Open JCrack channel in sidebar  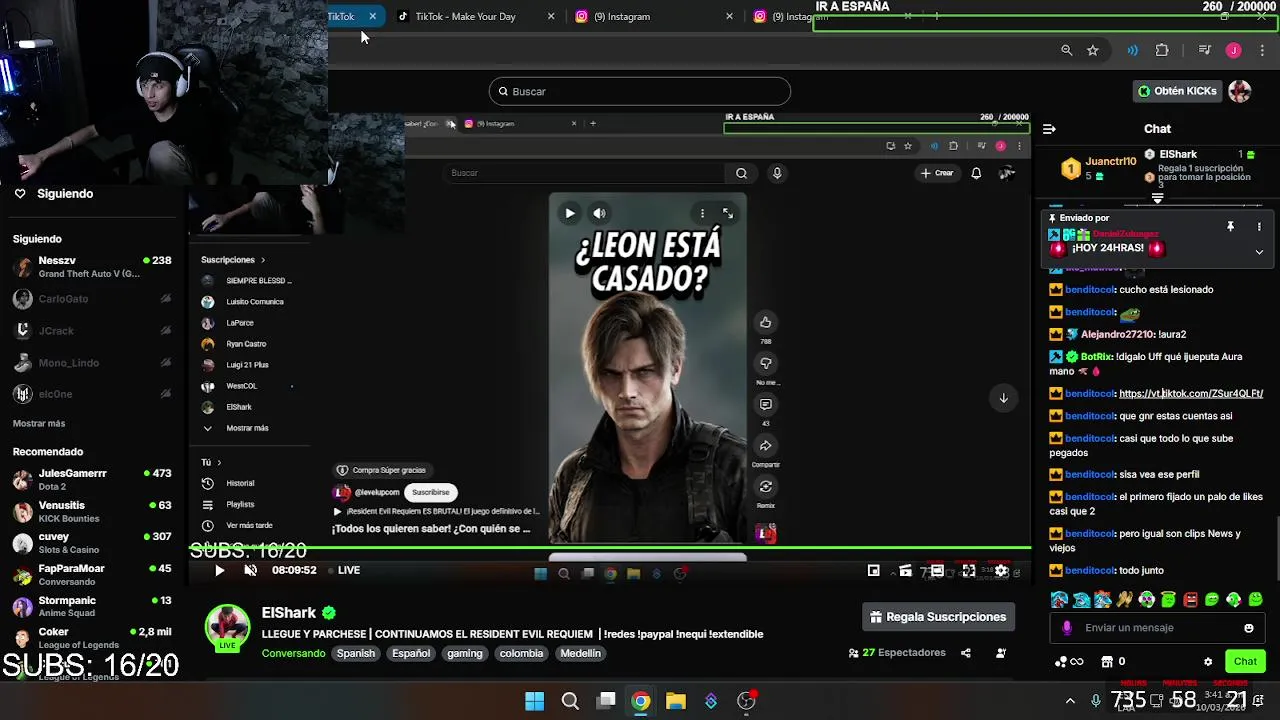click(93, 331)
